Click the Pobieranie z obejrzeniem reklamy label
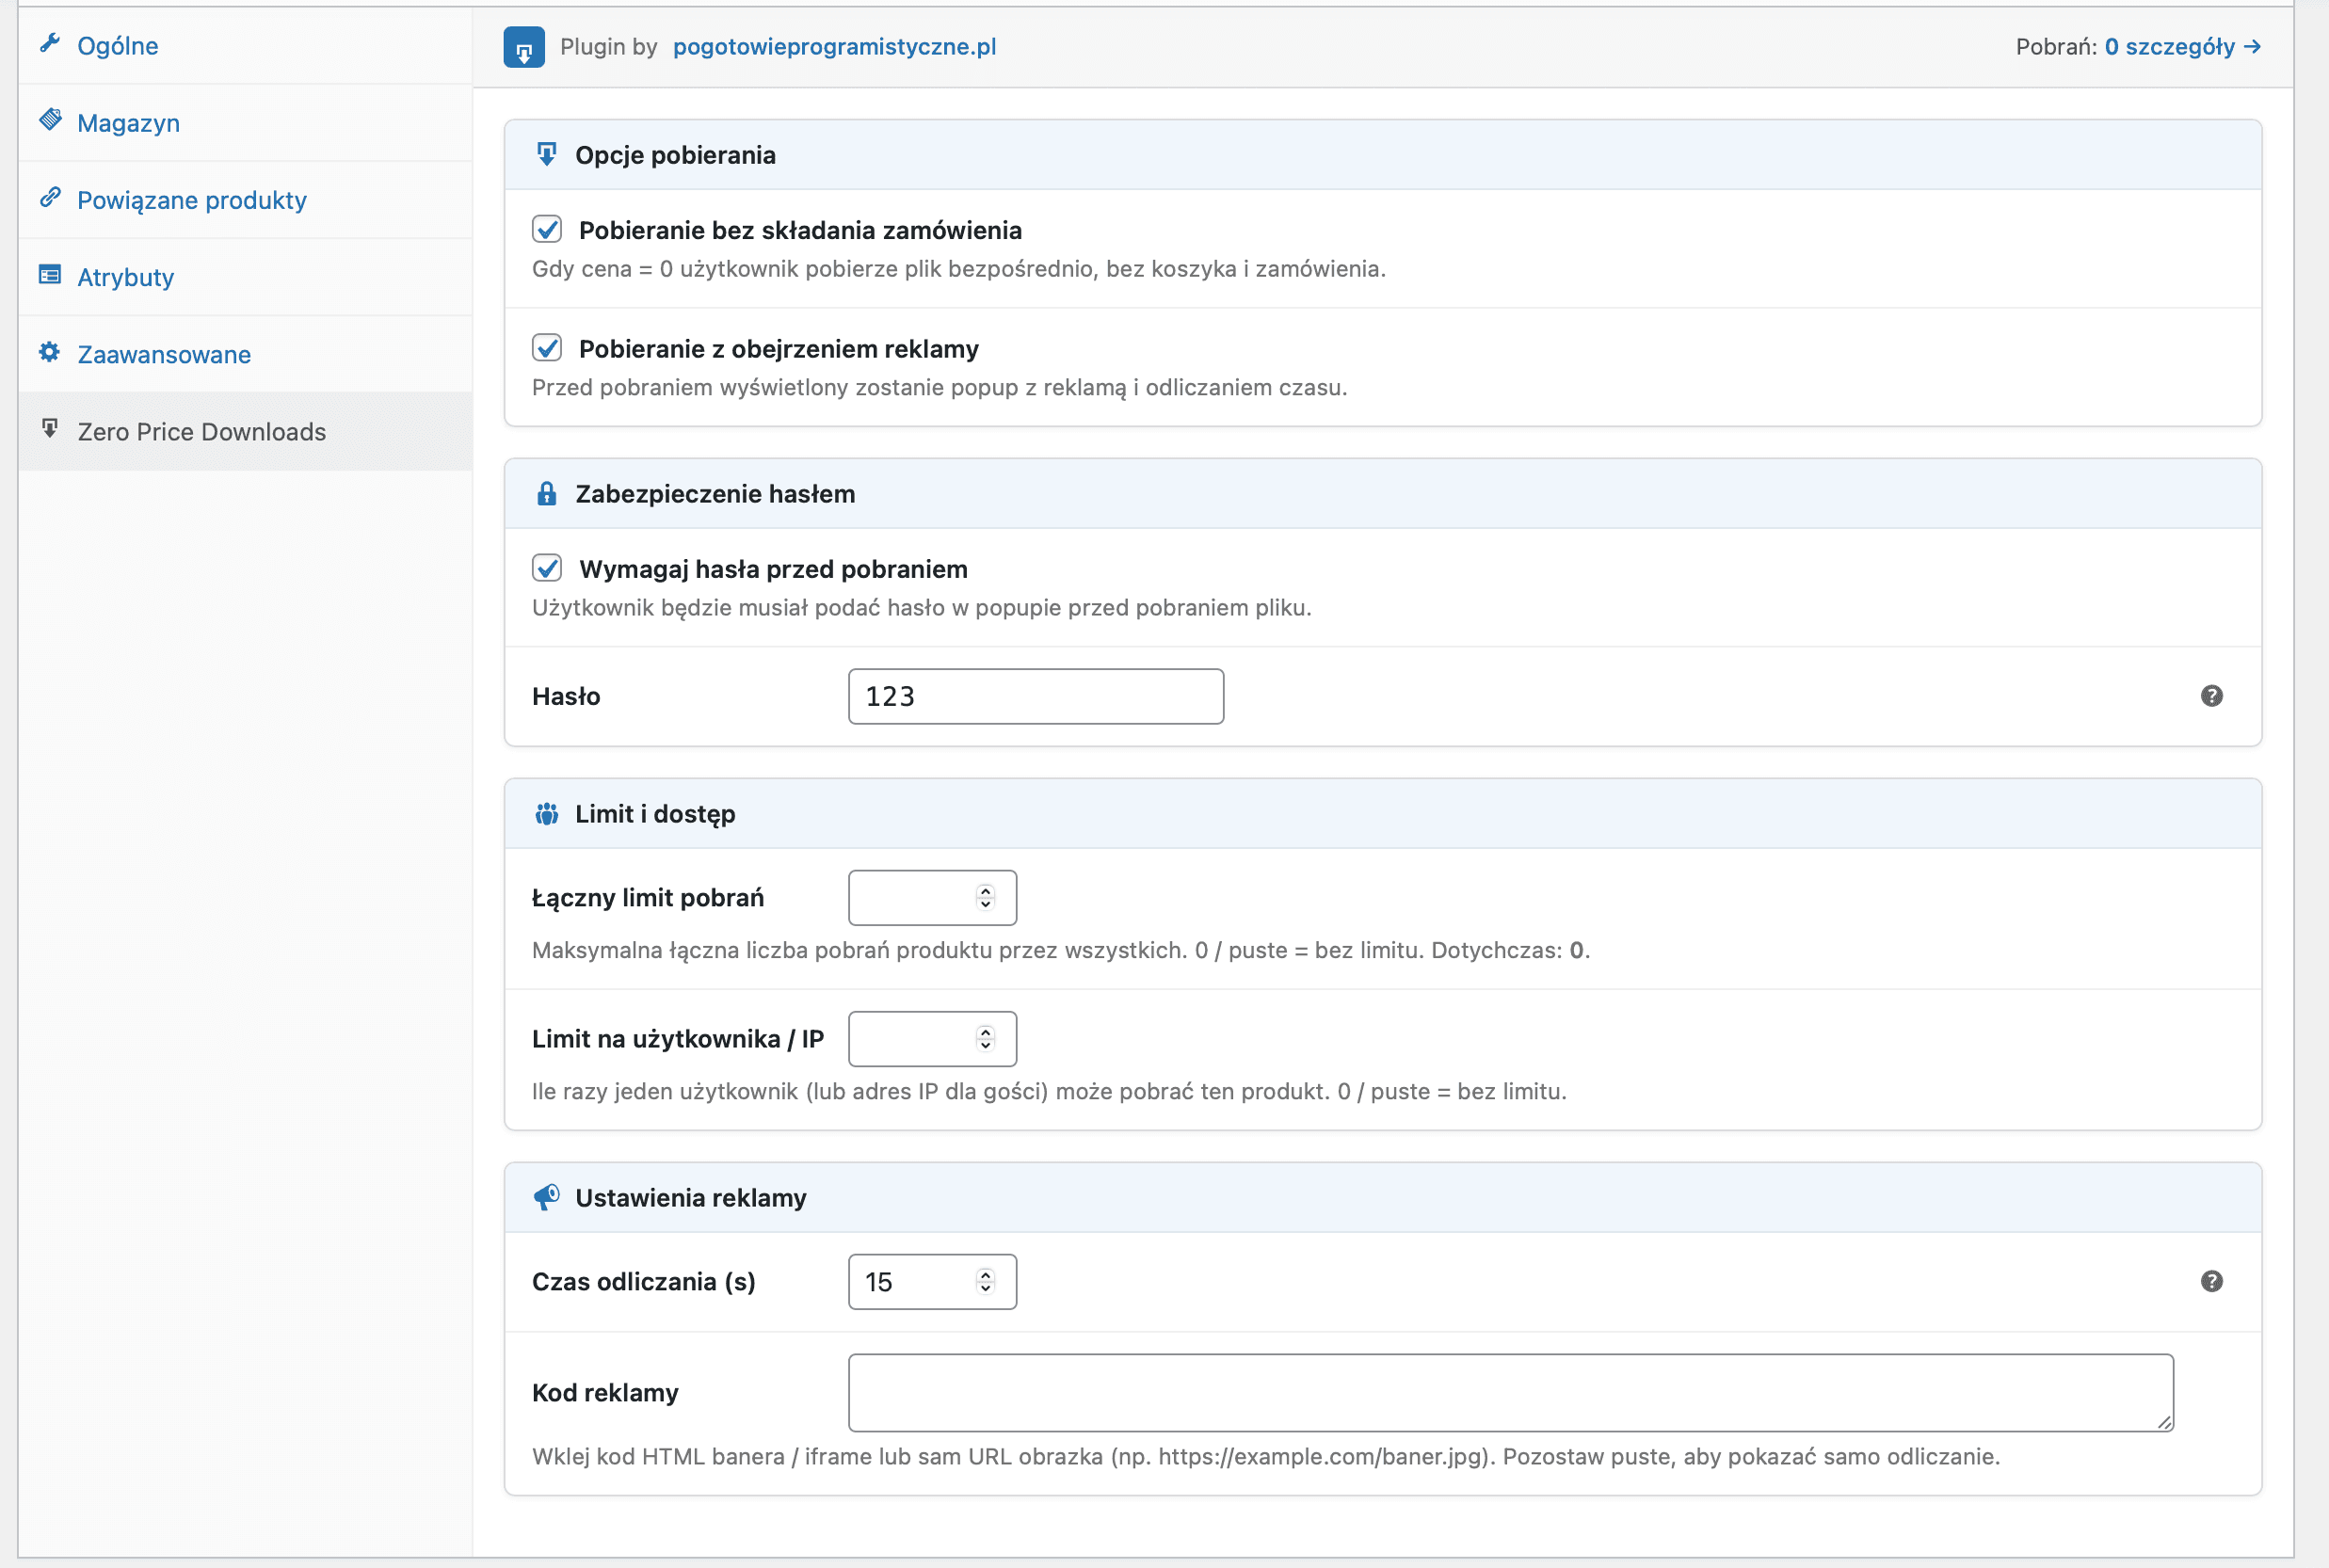Viewport: 2329px width, 1568px height. point(778,348)
